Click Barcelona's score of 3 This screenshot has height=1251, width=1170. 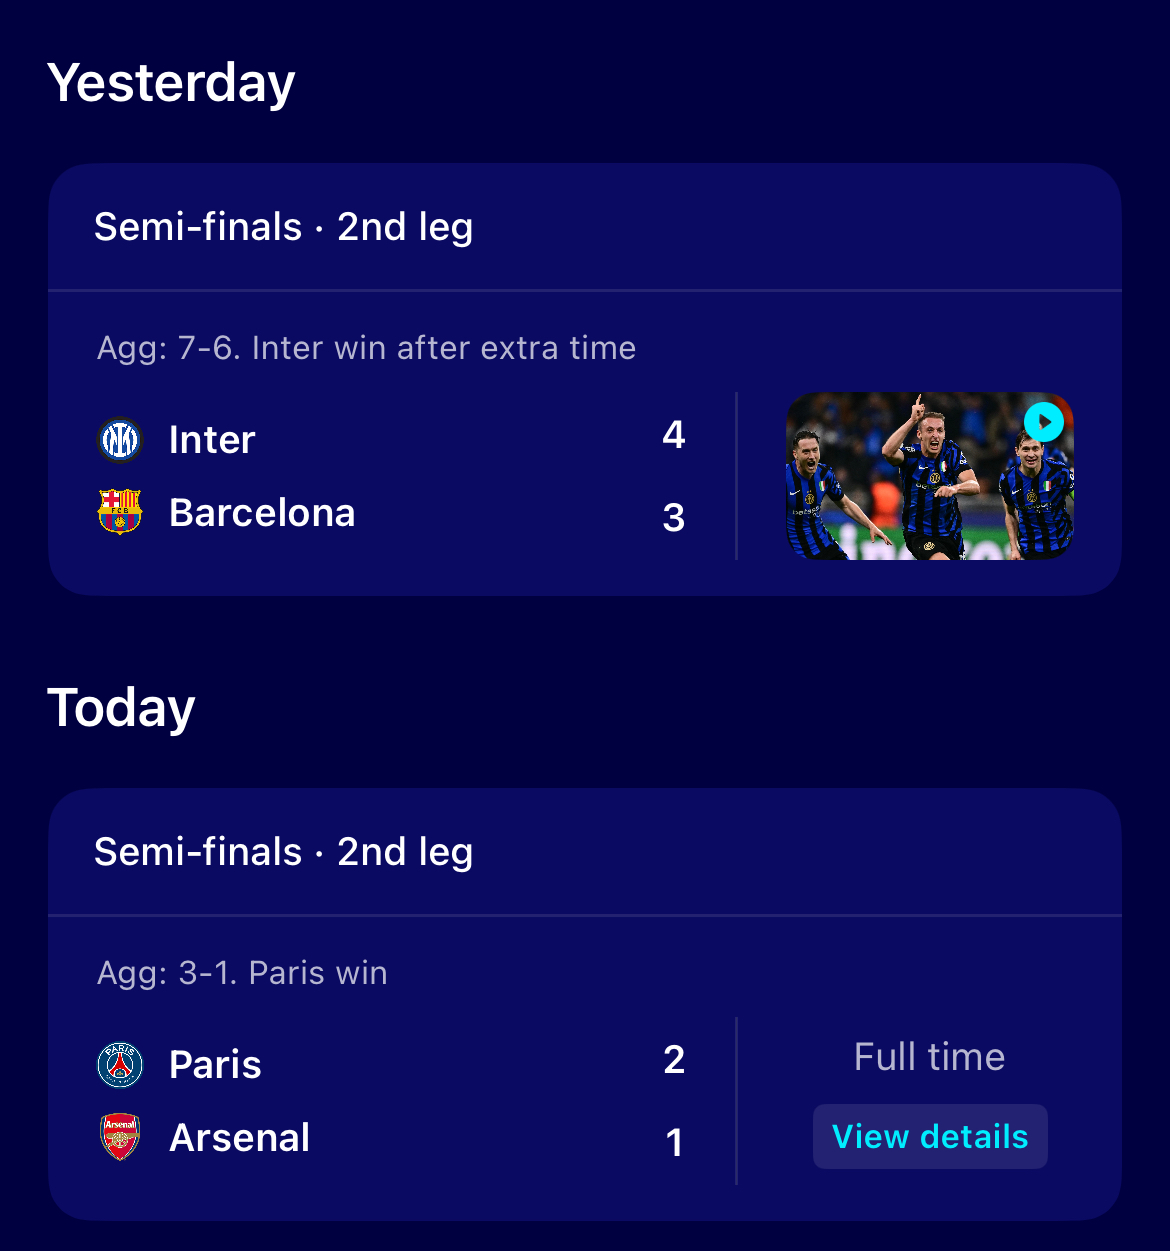point(674,518)
